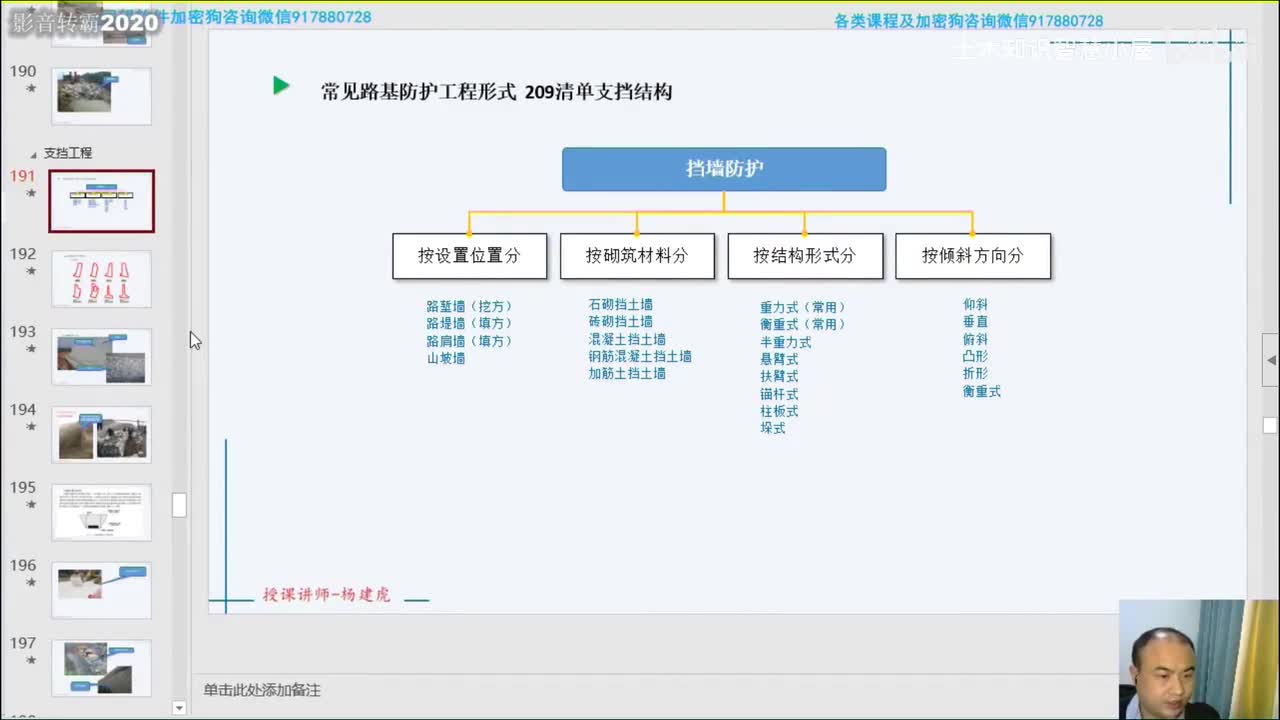Image resolution: width=1280 pixels, height=720 pixels.
Task: Click the text 柱板式
Action: [x=779, y=411]
